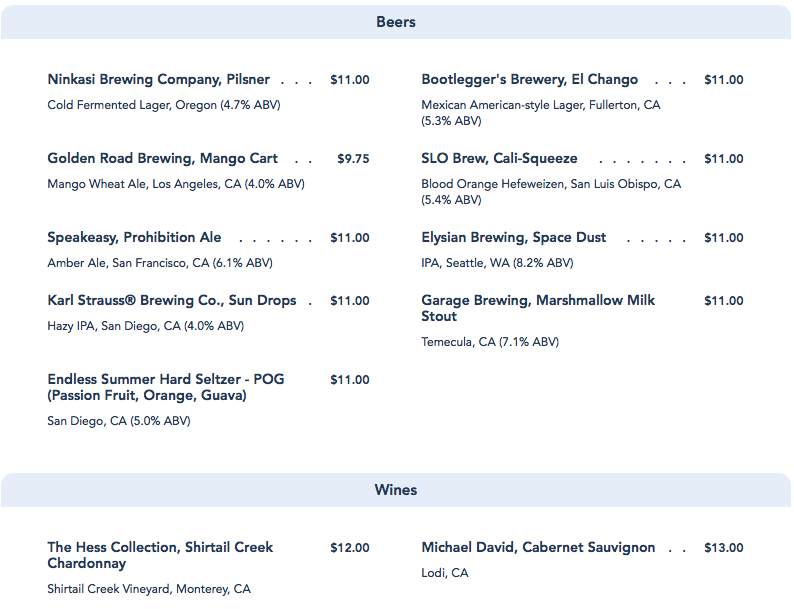Image resolution: width=794 pixels, height=609 pixels.
Task: Click the $9.75 Mango Cart price
Action: pyautogui.click(x=353, y=159)
